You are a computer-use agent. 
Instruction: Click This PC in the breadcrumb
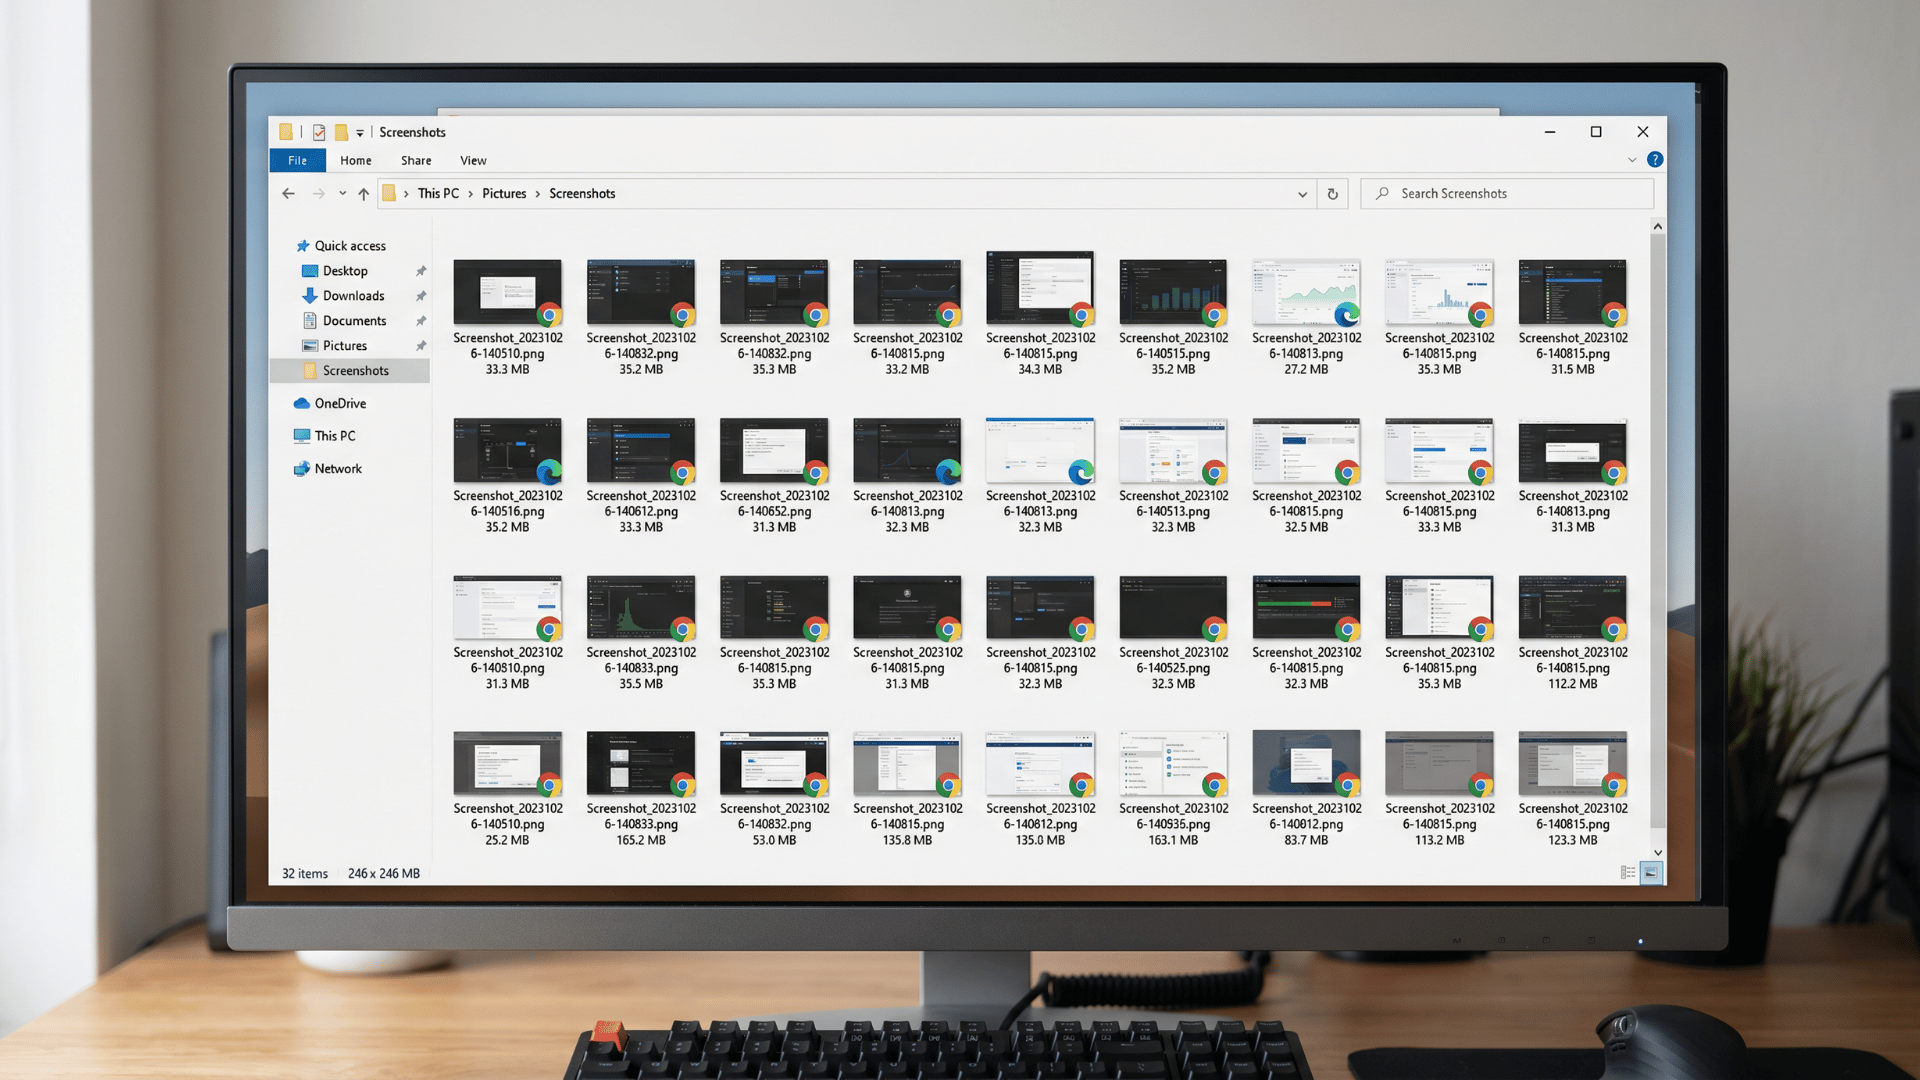(x=438, y=194)
